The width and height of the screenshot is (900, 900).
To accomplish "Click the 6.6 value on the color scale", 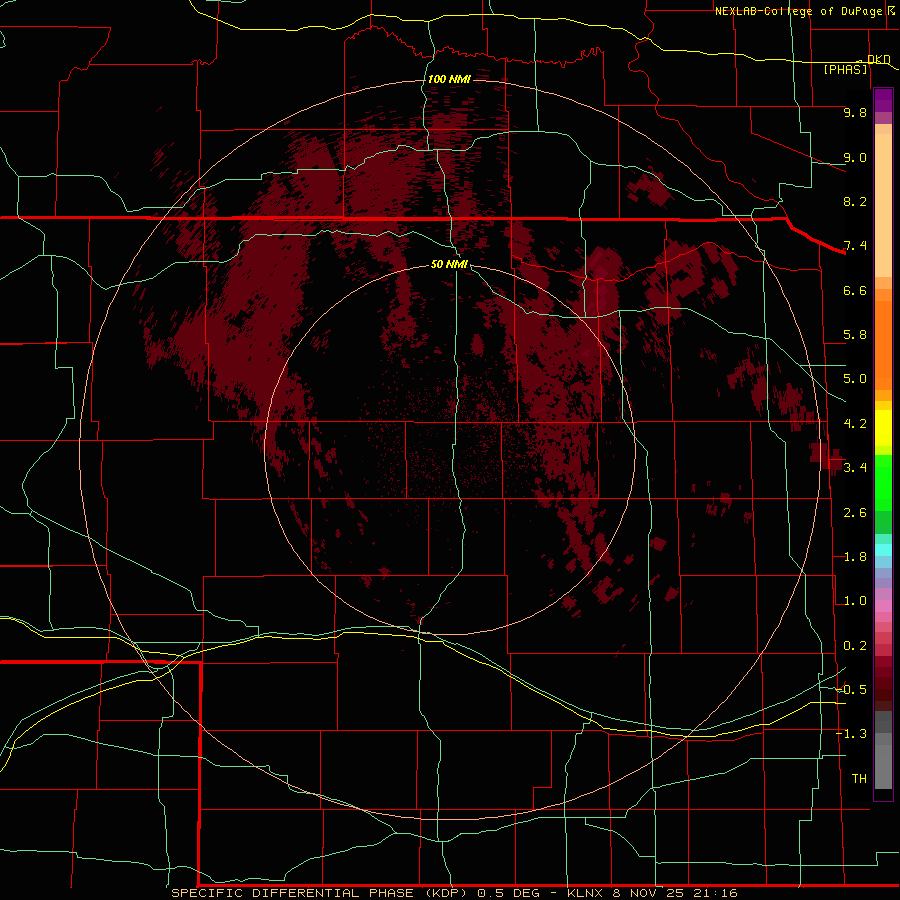I will 855,290.
